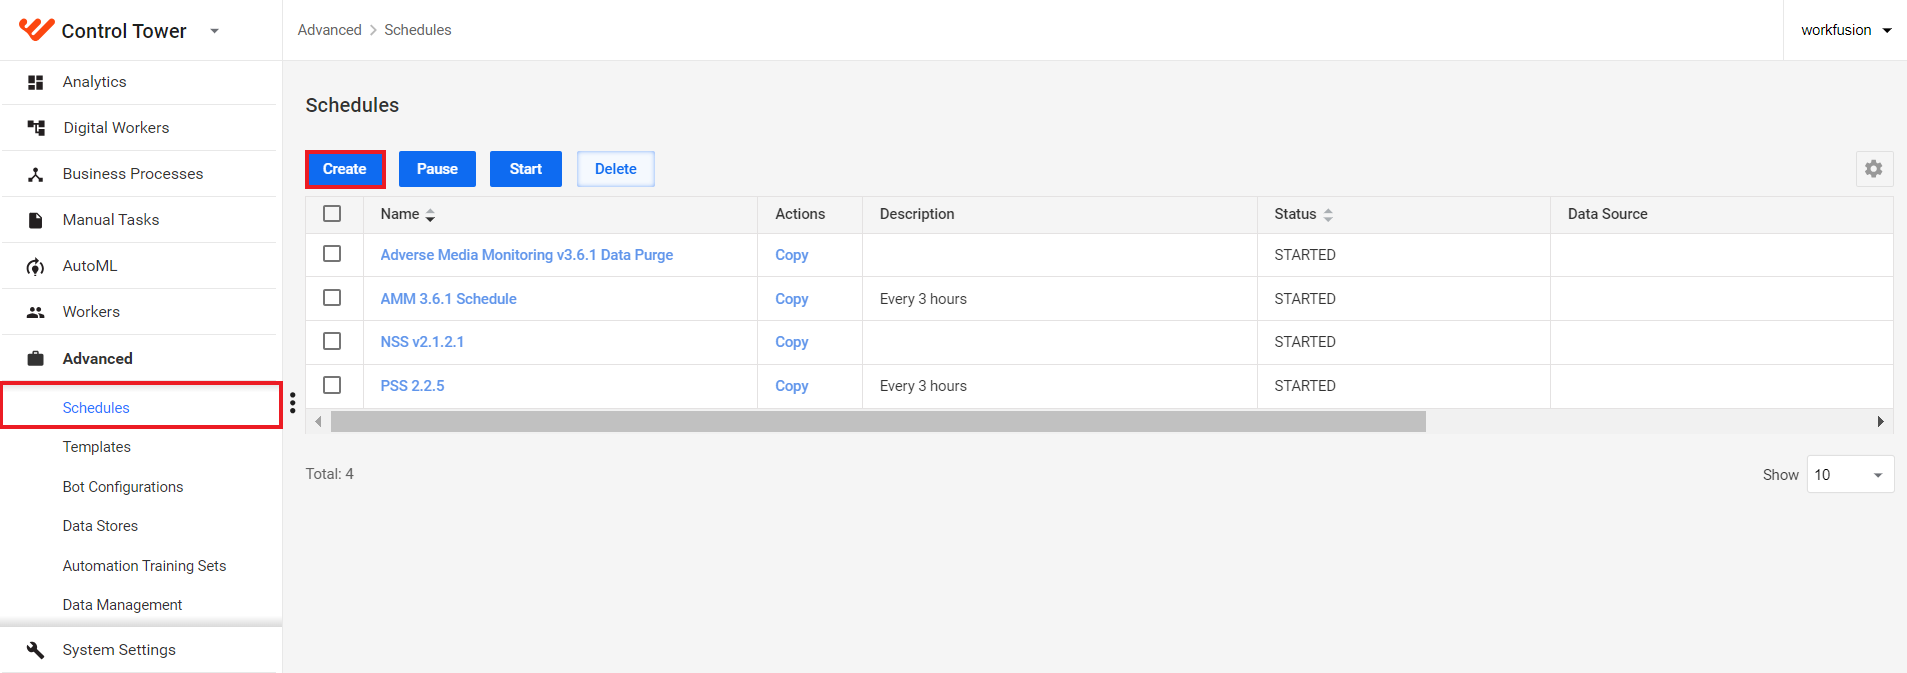Select Data Management in the submenu
Image resolution: width=1907 pixels, height=673 pixels.
coord(122,605)
